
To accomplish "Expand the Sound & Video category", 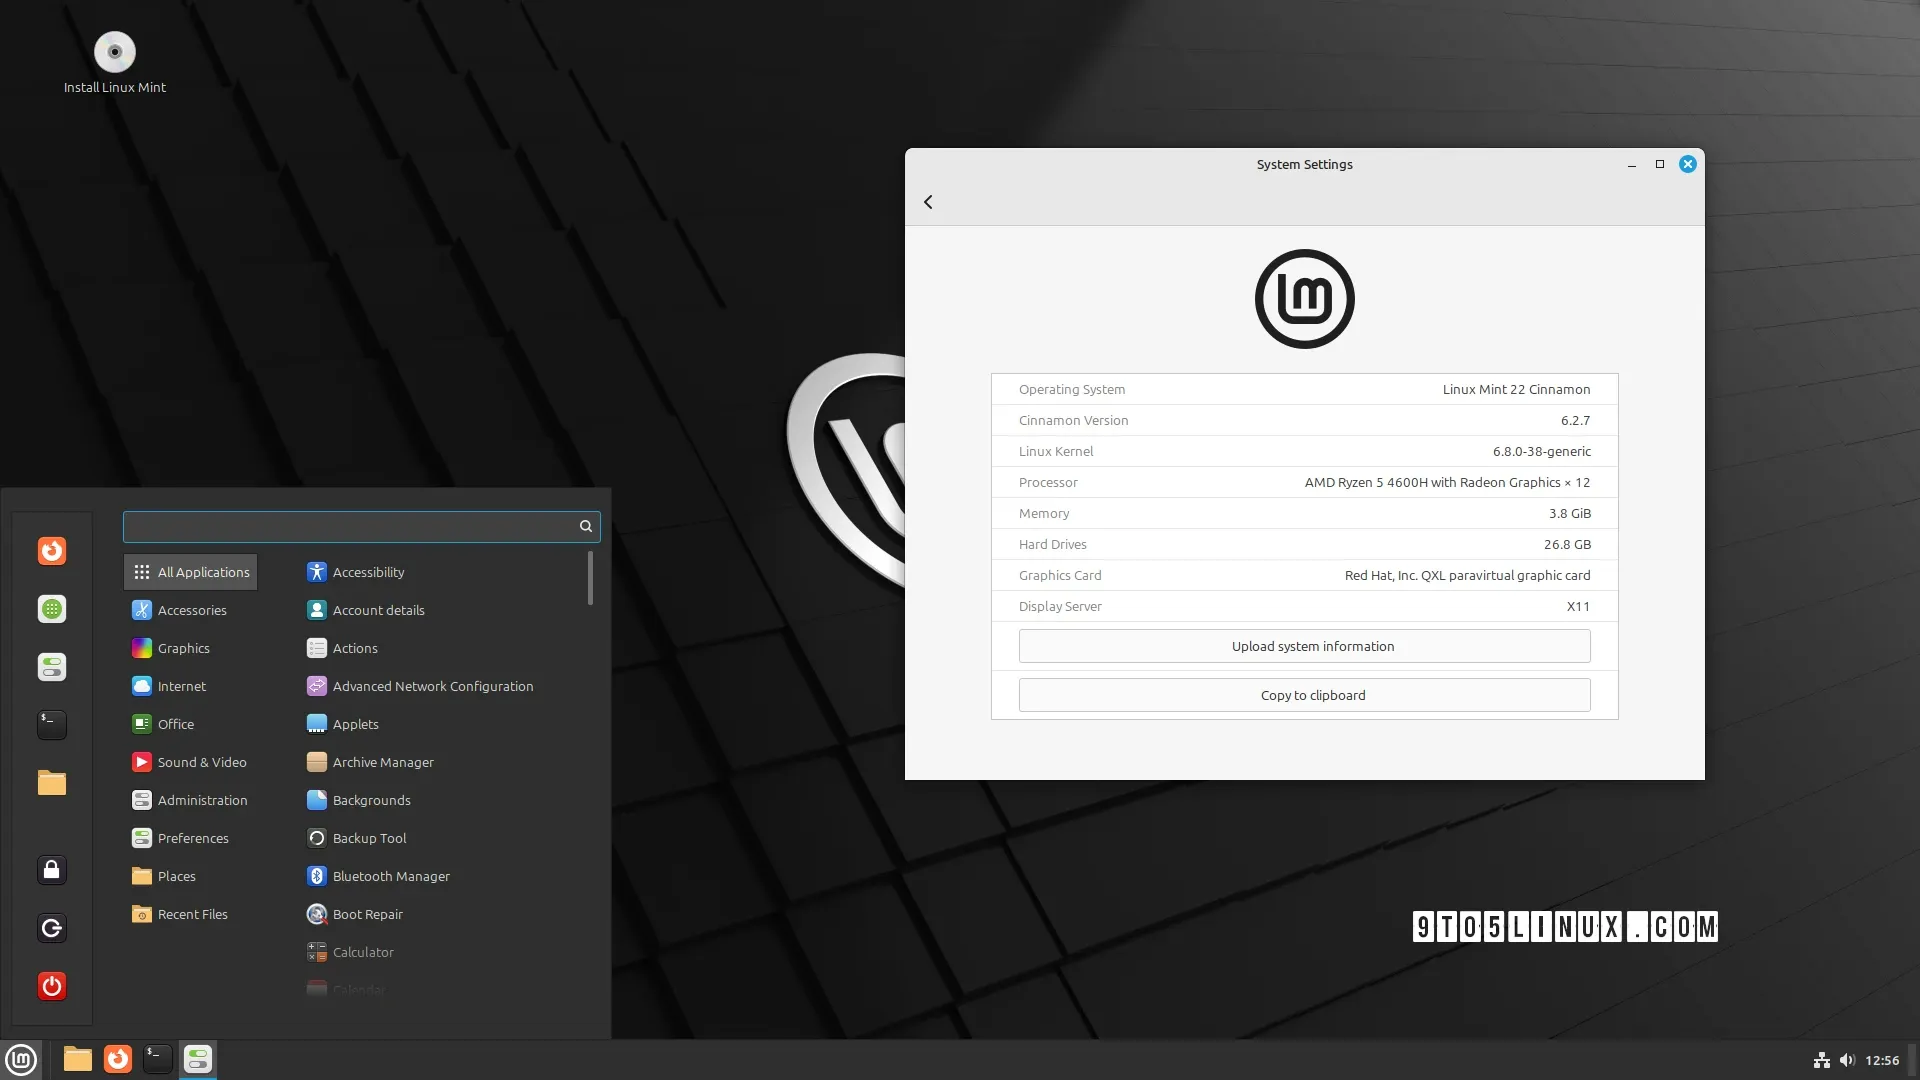I will pos(200,761).
